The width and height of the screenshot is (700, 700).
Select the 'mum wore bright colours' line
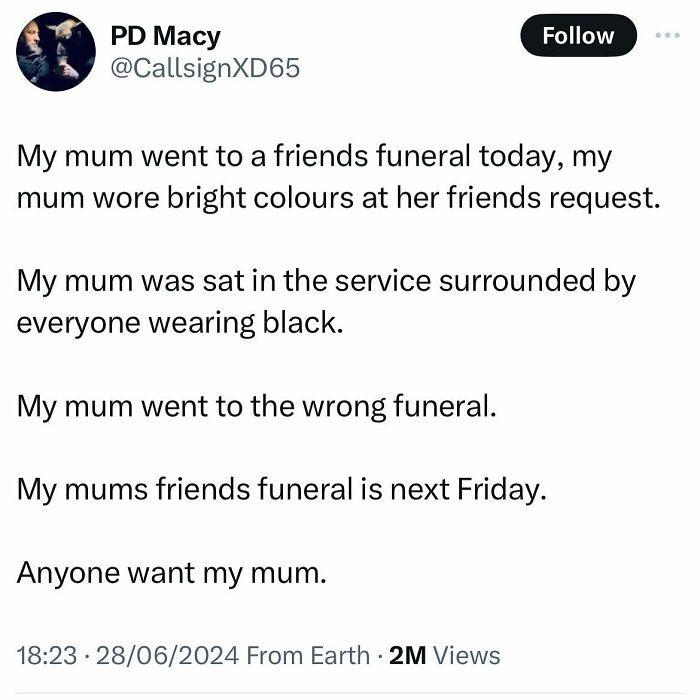pos(338,196)
